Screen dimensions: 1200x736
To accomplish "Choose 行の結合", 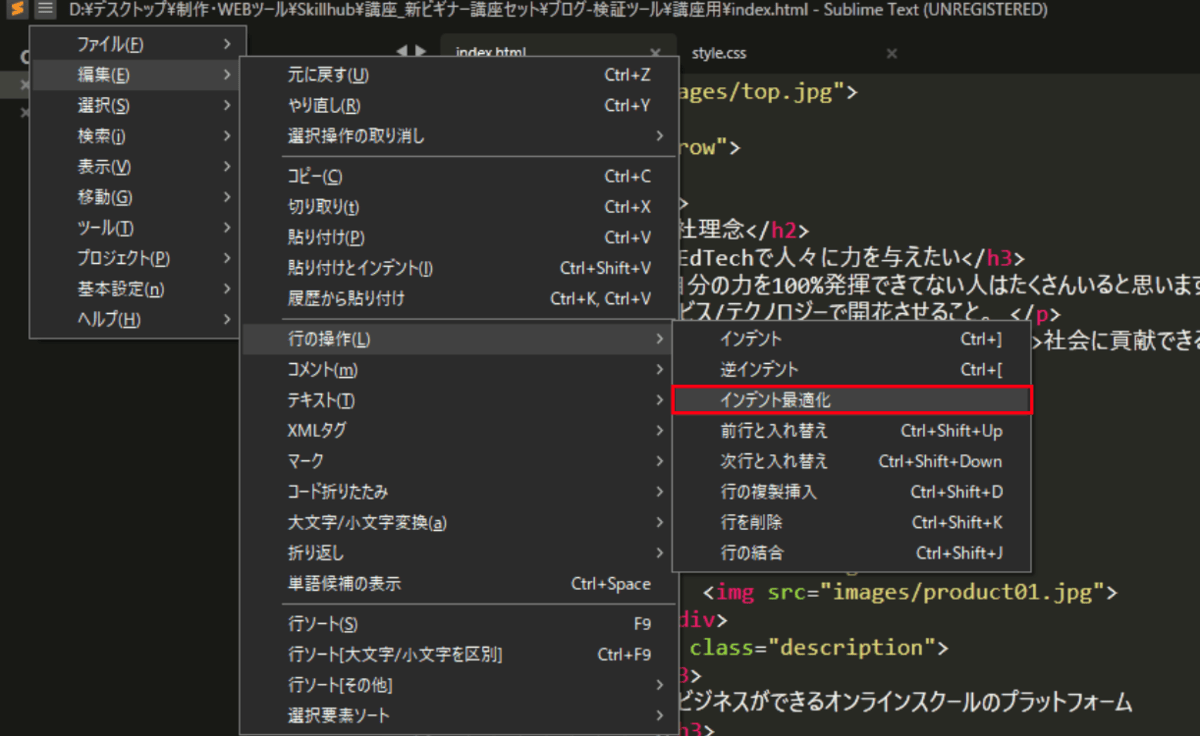I will pos(851,553).
